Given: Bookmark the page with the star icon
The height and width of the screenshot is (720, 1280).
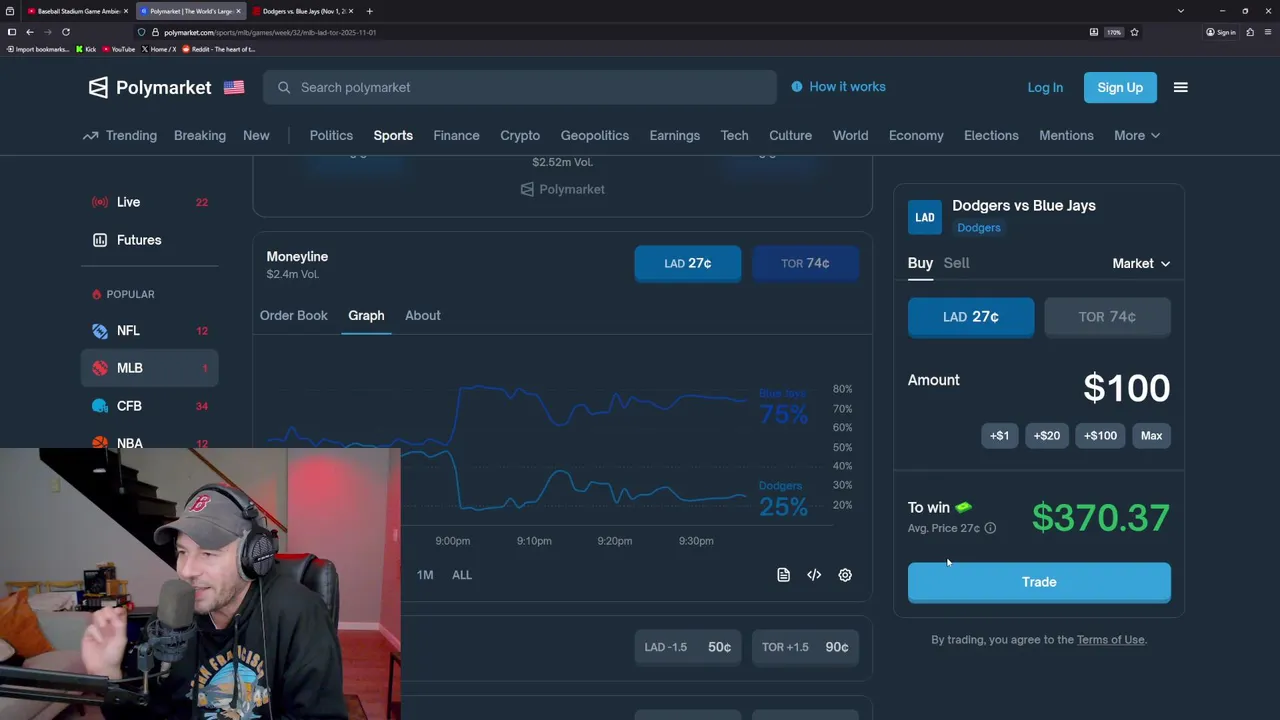Looking at the screenshot, I should point(1134,32).
